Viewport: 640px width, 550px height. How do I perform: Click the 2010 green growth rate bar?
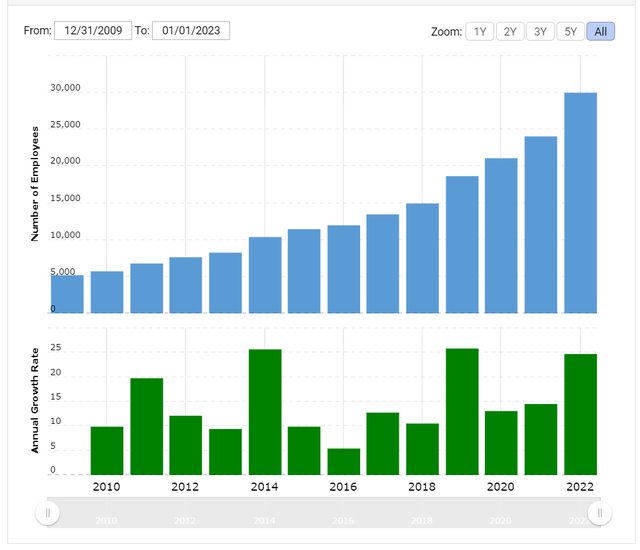pos(107,450)
